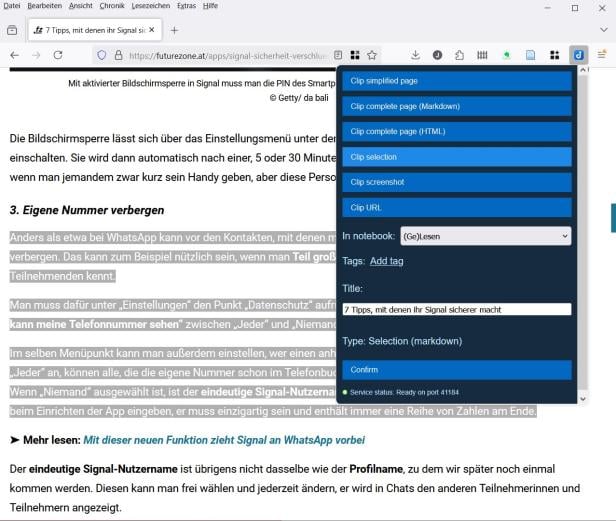
Task: Click the vertical bars toolbar extension icon
Action: [x=482, y=55]
